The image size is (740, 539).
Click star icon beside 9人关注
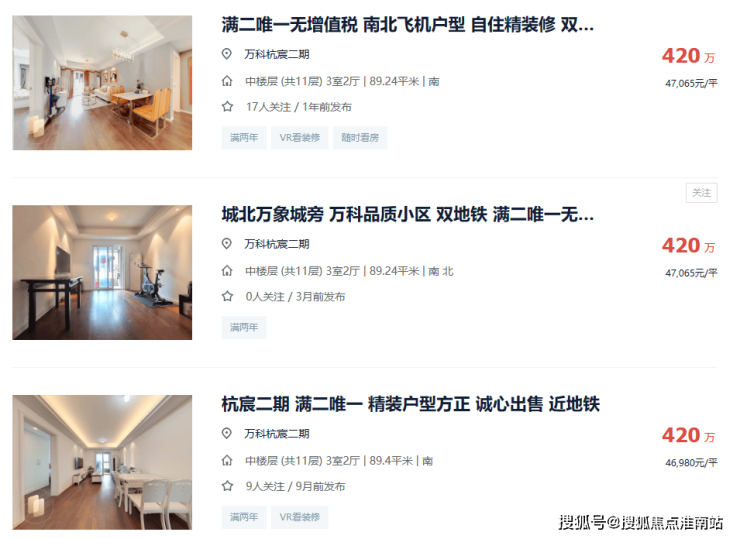coord(227,486)
